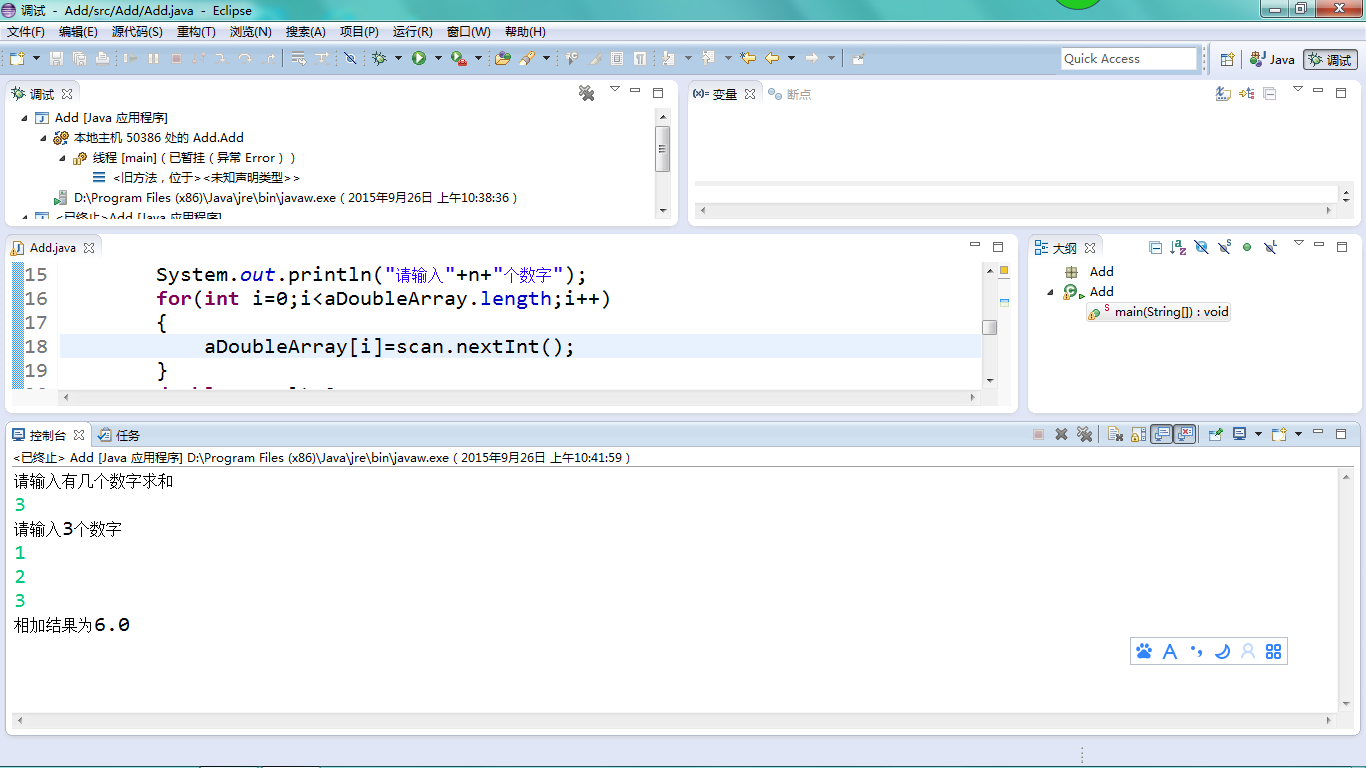Click the yellow Back navigation arrow

772,59
